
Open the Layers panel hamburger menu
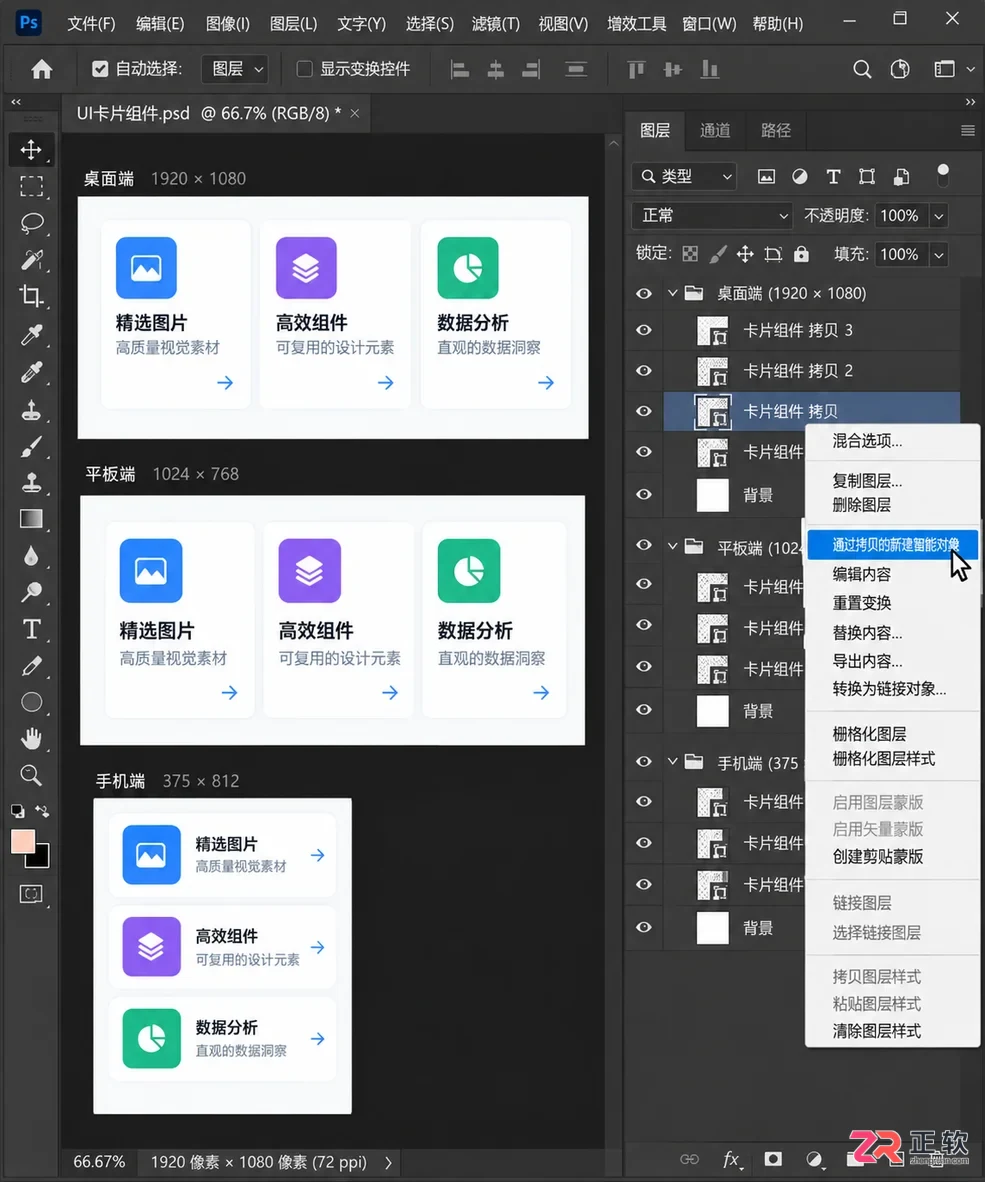coord(968,131)
